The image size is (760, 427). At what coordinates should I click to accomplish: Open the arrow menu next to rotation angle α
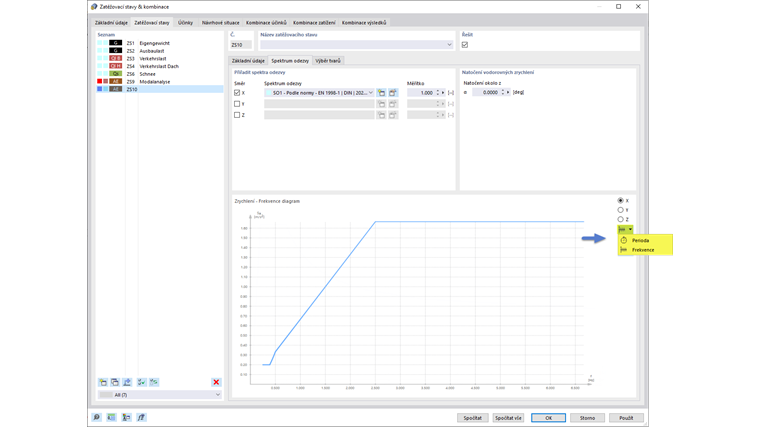pos(508,92)
